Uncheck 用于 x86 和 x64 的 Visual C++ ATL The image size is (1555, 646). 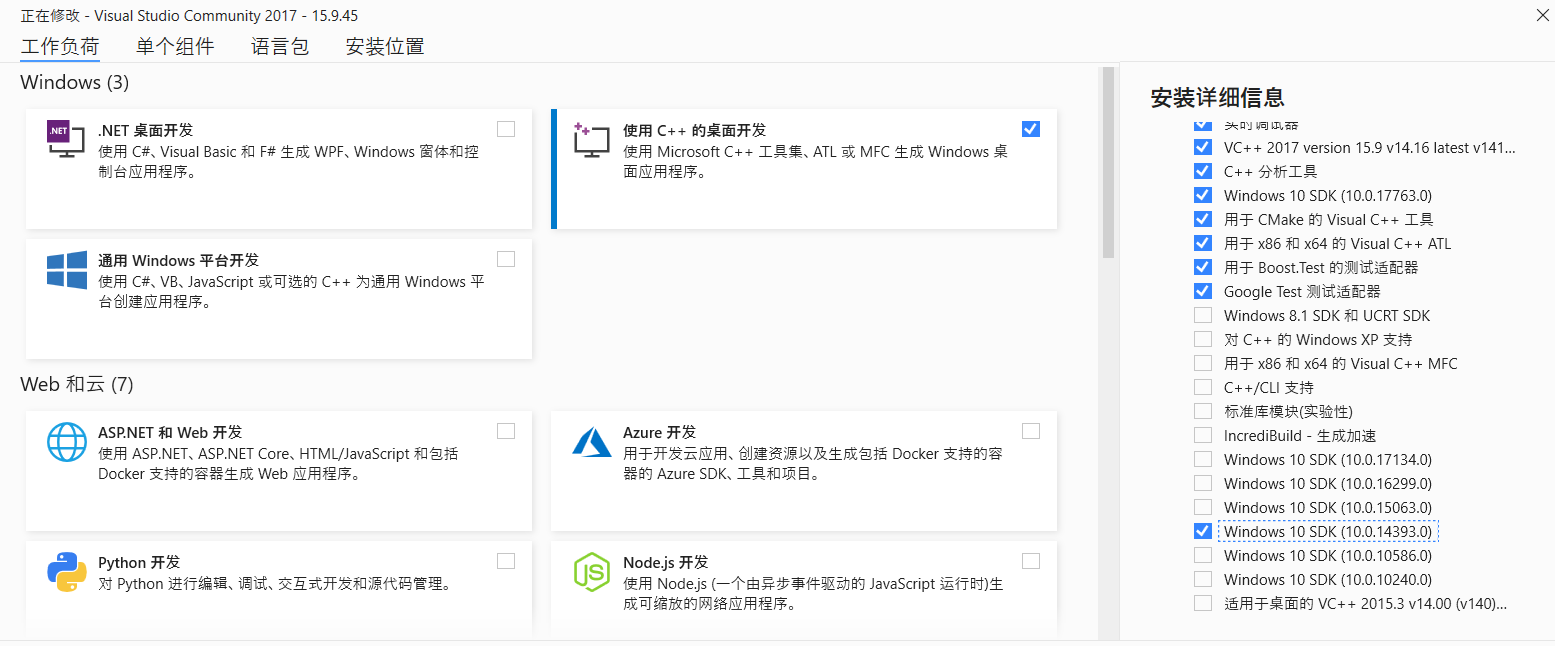pyautogui.click(x=1203, y=243)
